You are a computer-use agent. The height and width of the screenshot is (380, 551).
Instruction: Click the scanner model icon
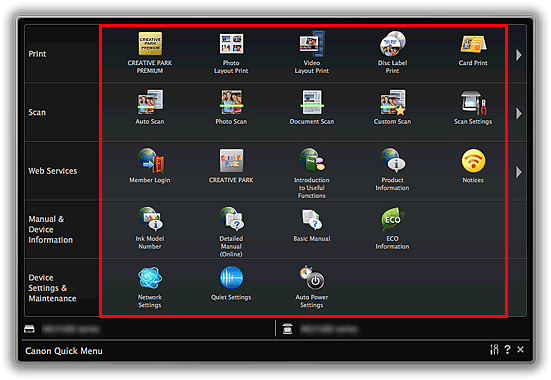click(287, 329)
